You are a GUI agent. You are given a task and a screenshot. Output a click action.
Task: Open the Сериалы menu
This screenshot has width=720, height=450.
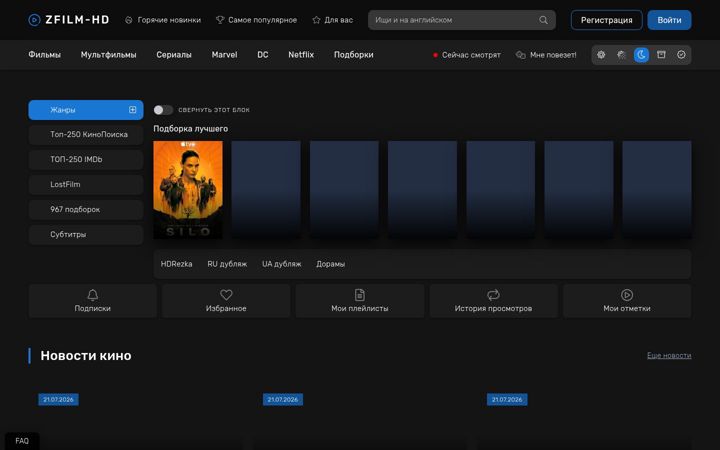(174, 55)
